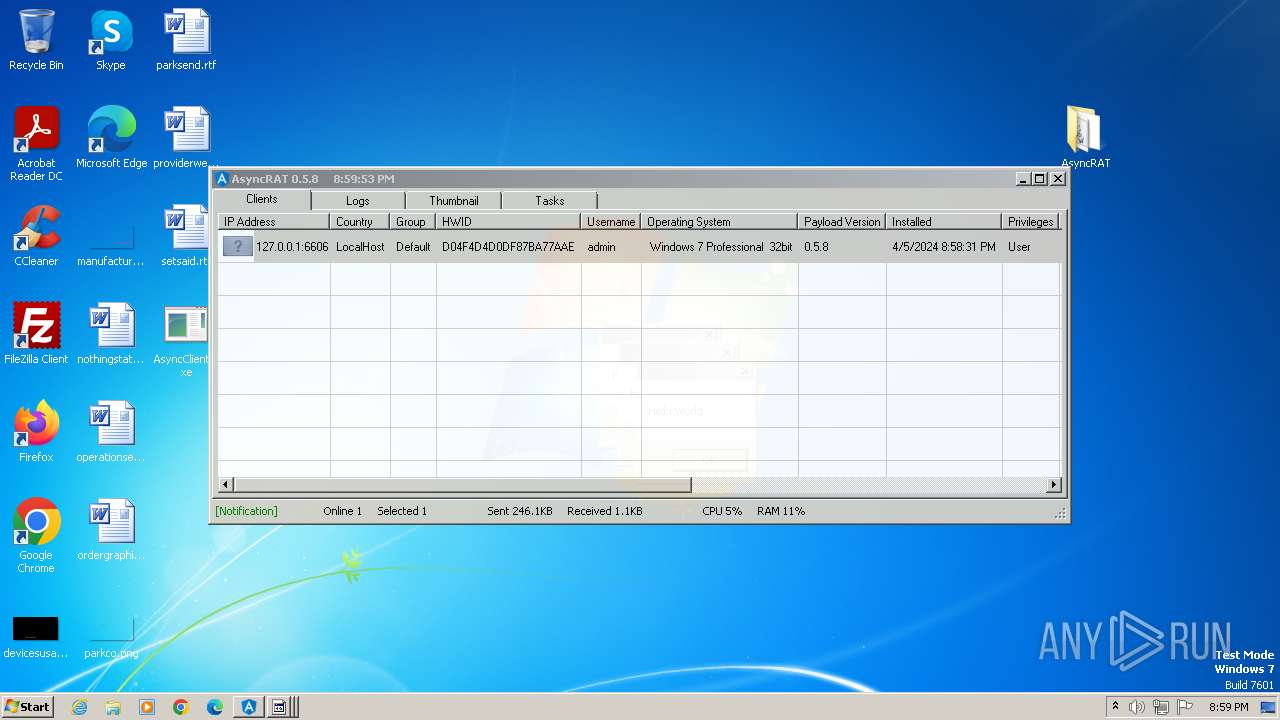Image resolution: width=1280 pixels, height=720 pixels.
Task: Launch Firefox from the desktop
Action: [x=36, y=432]
